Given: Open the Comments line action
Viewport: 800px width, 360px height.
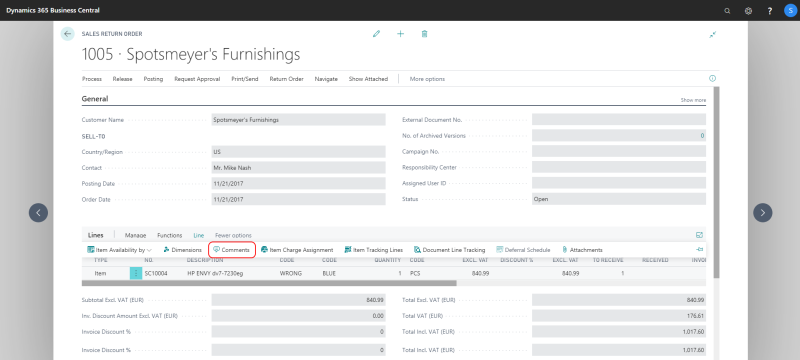Looking at the screenshot, I should (x=232, y=250).
